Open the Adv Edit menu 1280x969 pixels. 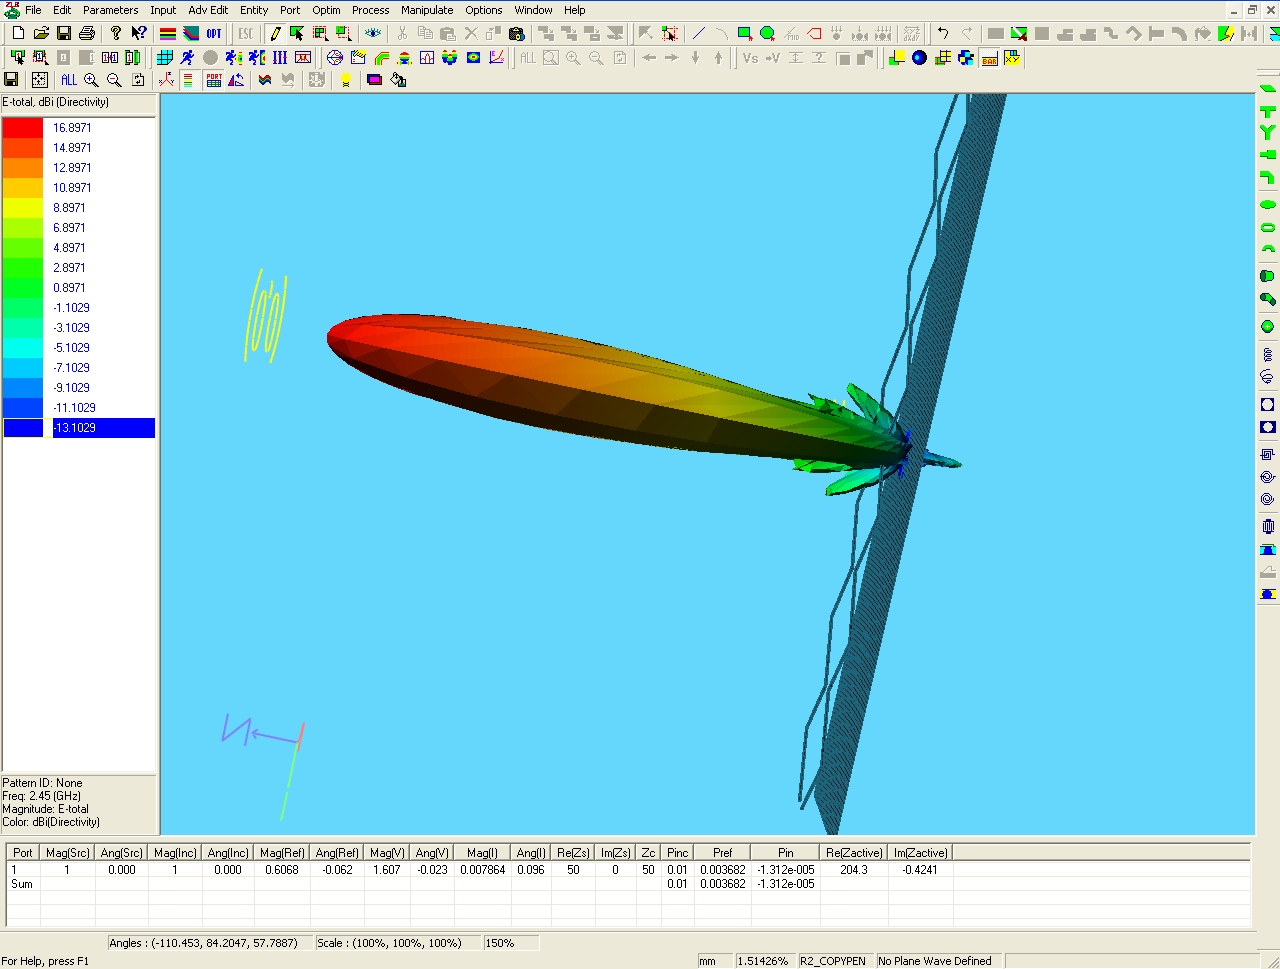click(208, 10)
